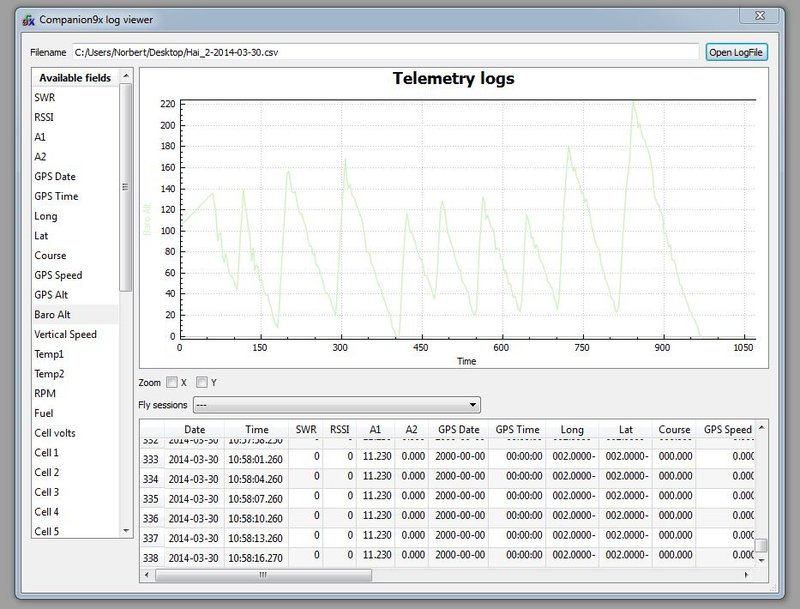Click the Lat column header
Viewport: 800px width, 609px height.
pos(626,429)
